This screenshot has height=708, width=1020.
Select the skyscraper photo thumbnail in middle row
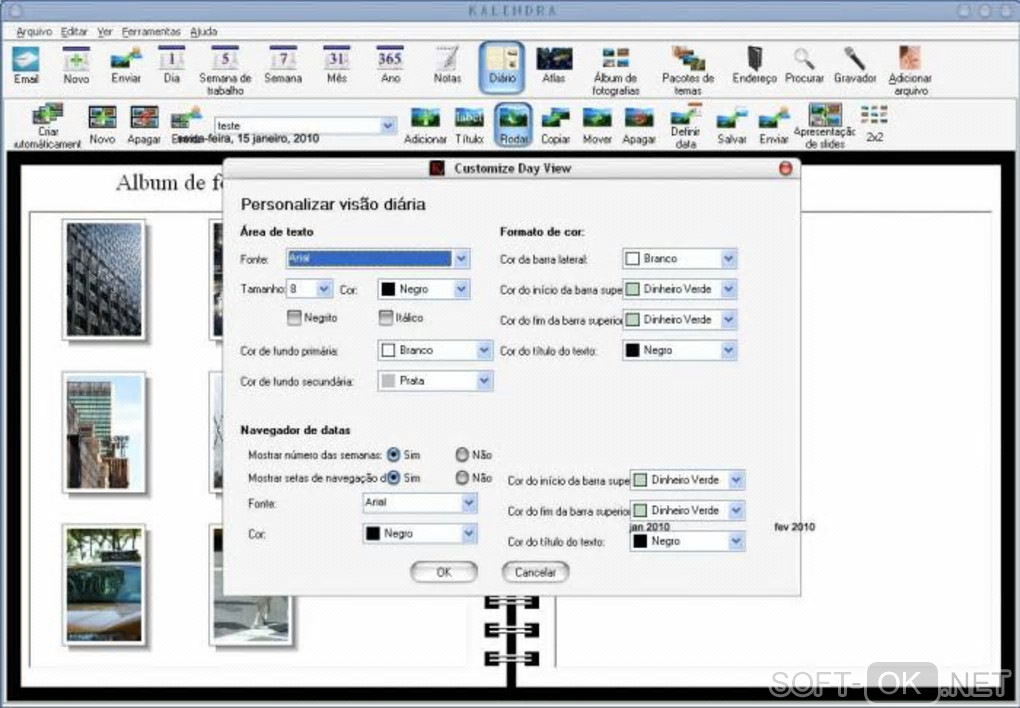[x=104, y=433]
